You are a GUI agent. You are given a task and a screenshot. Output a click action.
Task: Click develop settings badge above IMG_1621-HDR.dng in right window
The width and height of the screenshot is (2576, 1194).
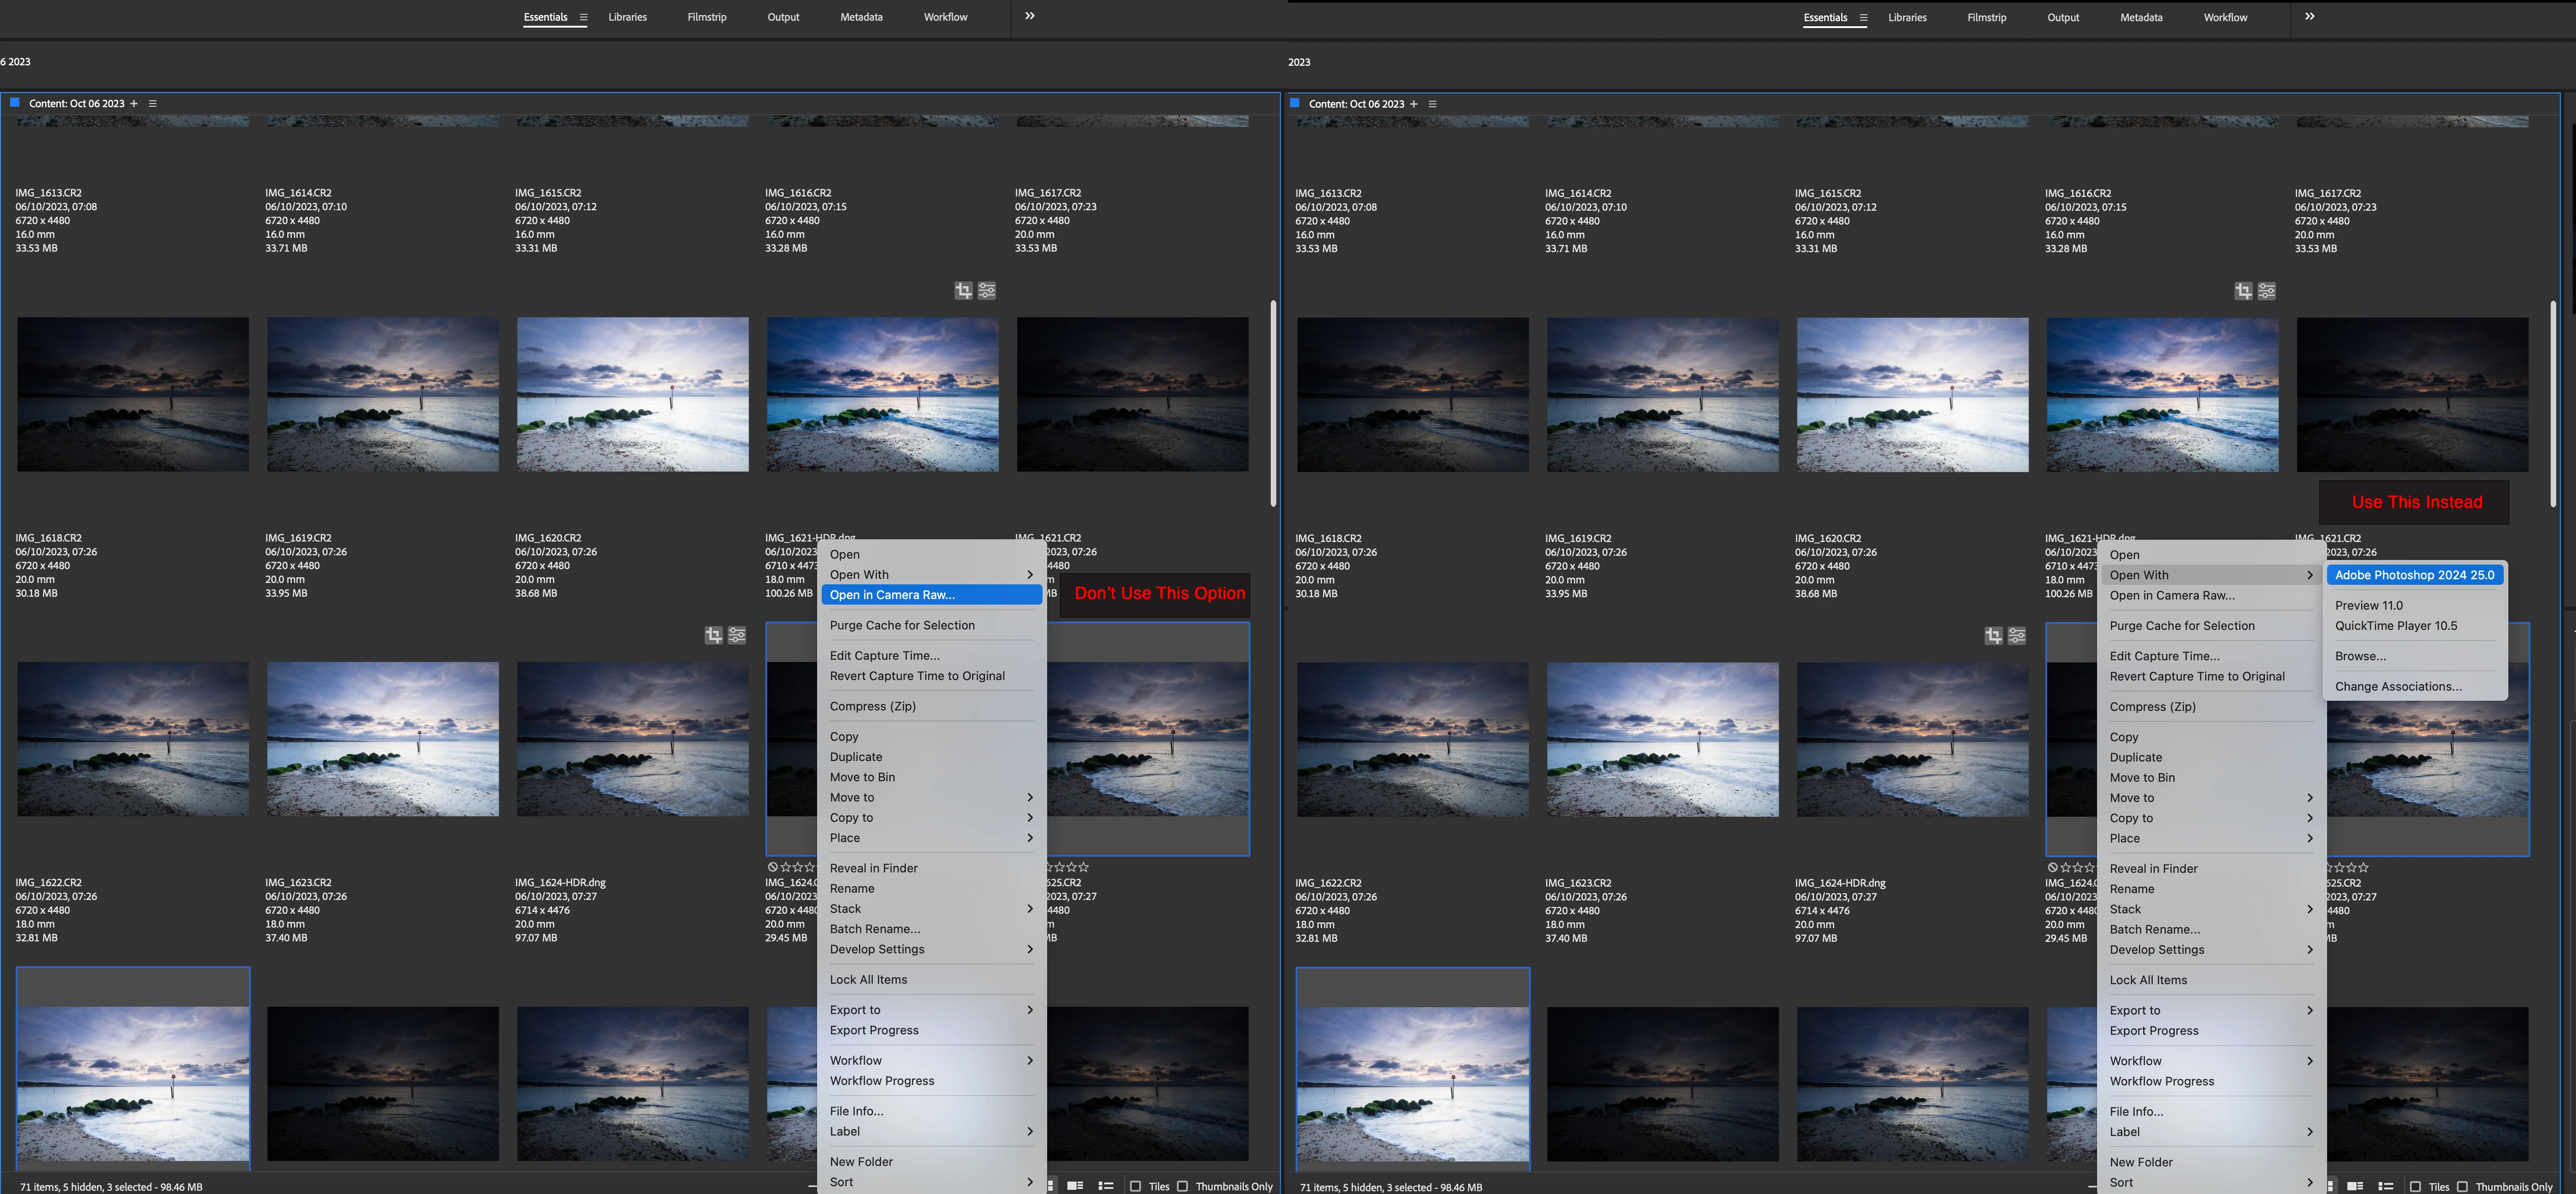click(x=2267, y=291)
